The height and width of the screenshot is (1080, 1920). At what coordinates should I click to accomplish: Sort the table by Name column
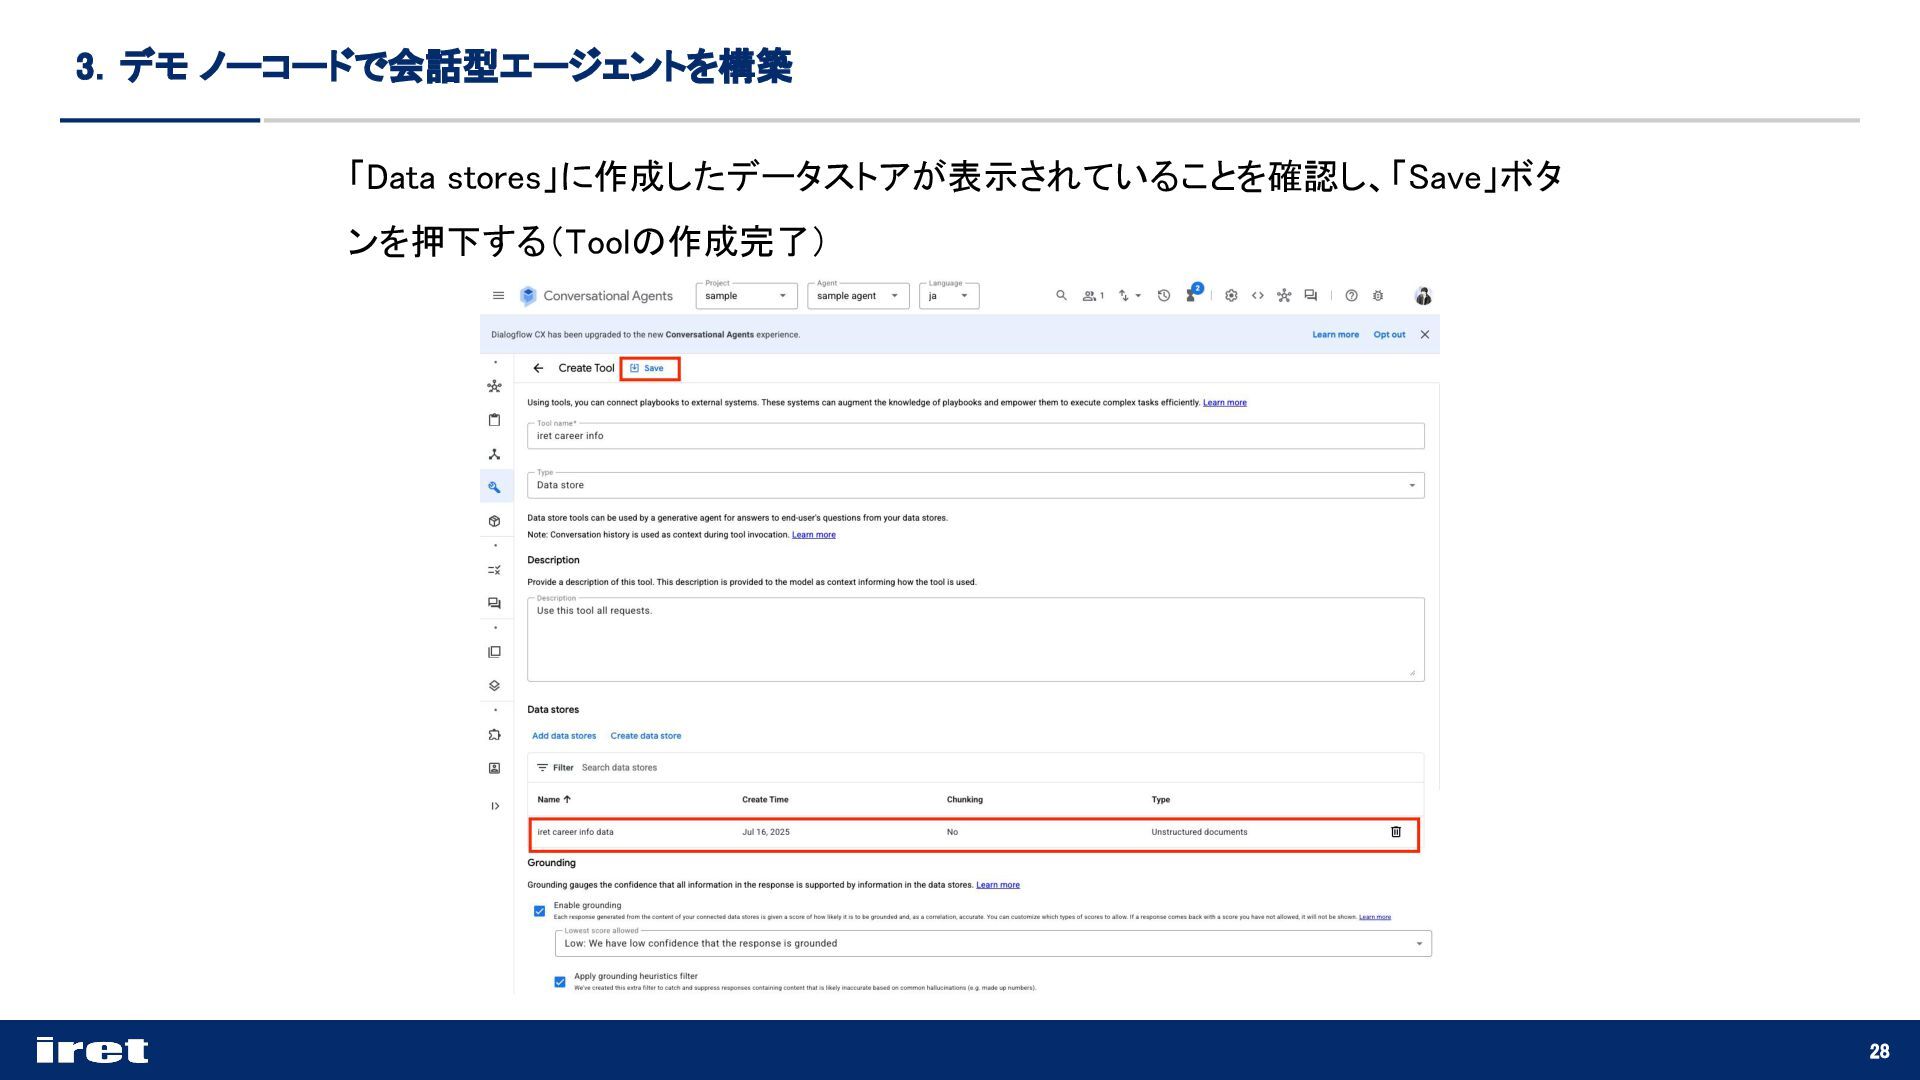(554, 800)
